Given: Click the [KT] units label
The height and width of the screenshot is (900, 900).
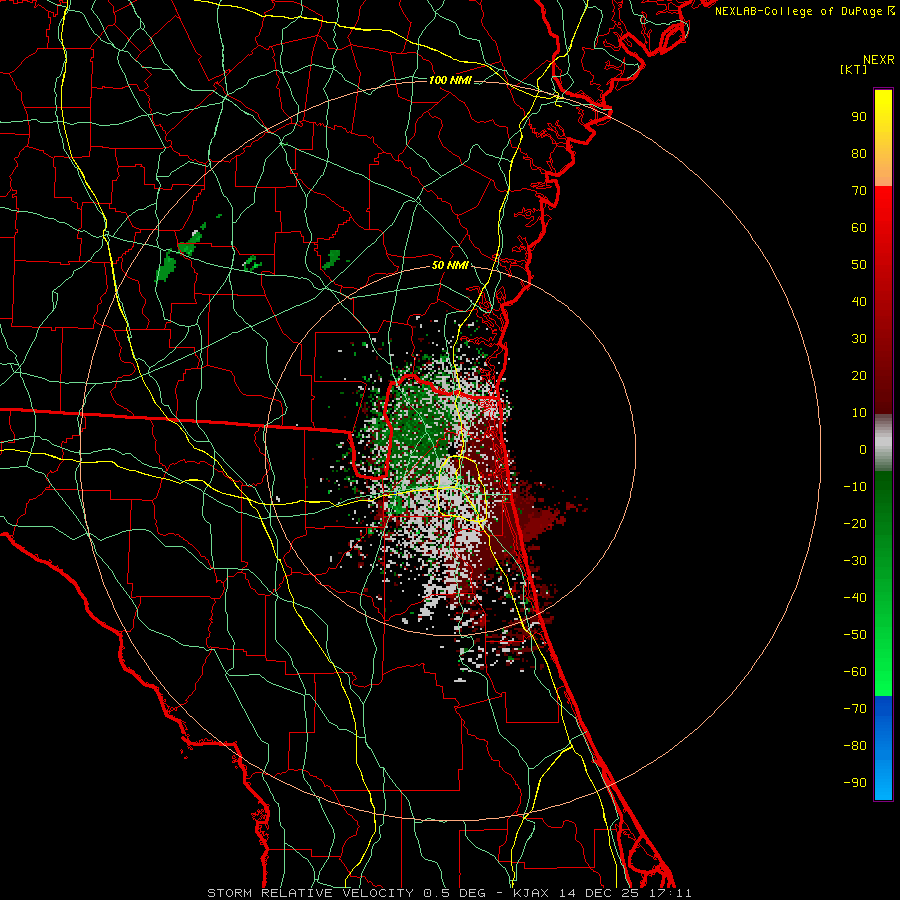Looking at the screenshot, I should point(853,69).
